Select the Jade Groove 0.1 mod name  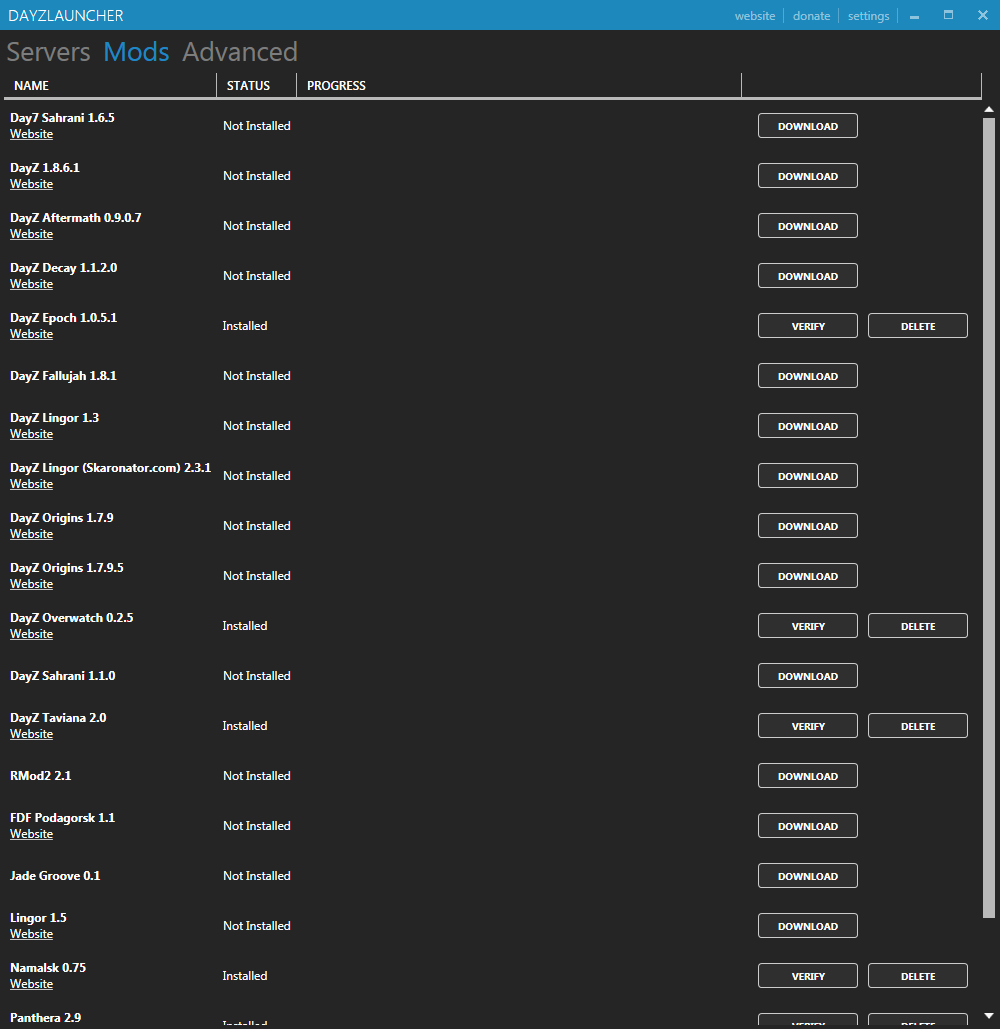pyautogui.click(x=55, y=875)
